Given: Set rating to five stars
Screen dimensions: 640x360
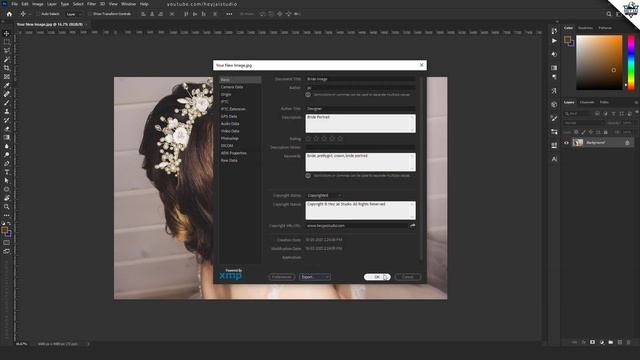Looking at the screenshot, I should (340, 139).
